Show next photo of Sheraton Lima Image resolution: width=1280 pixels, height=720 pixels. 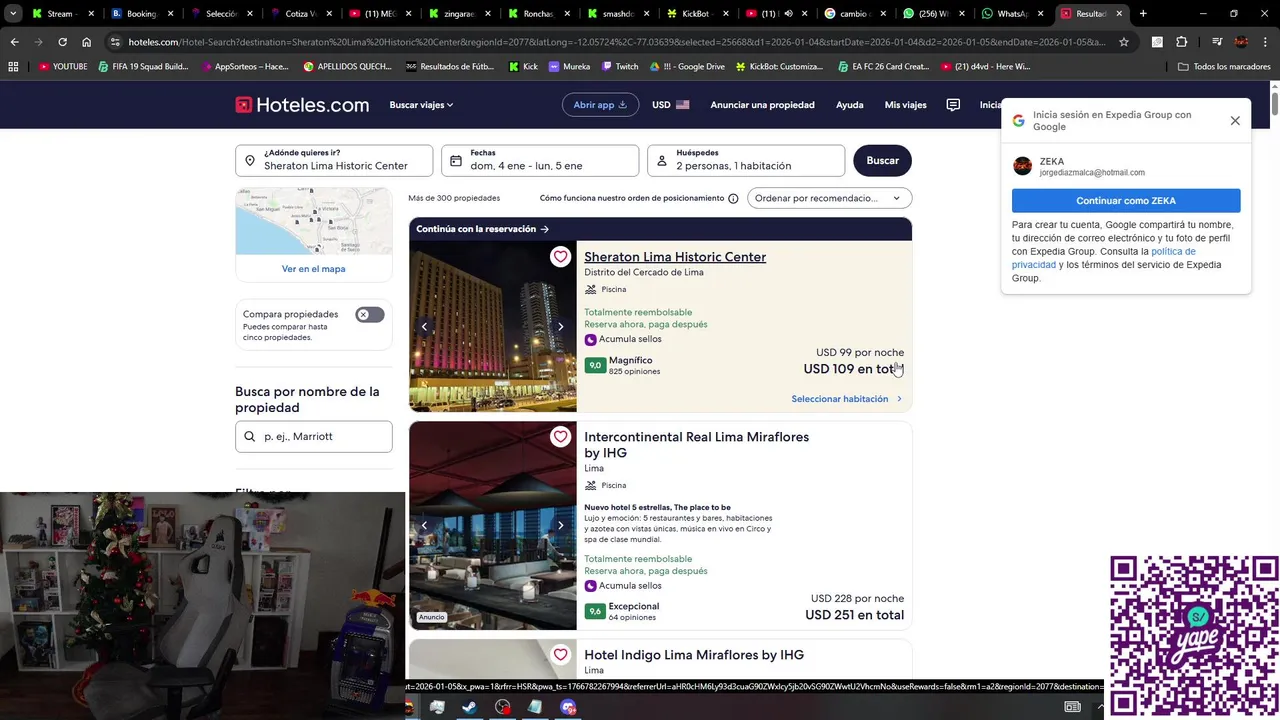tap(561, 327)
